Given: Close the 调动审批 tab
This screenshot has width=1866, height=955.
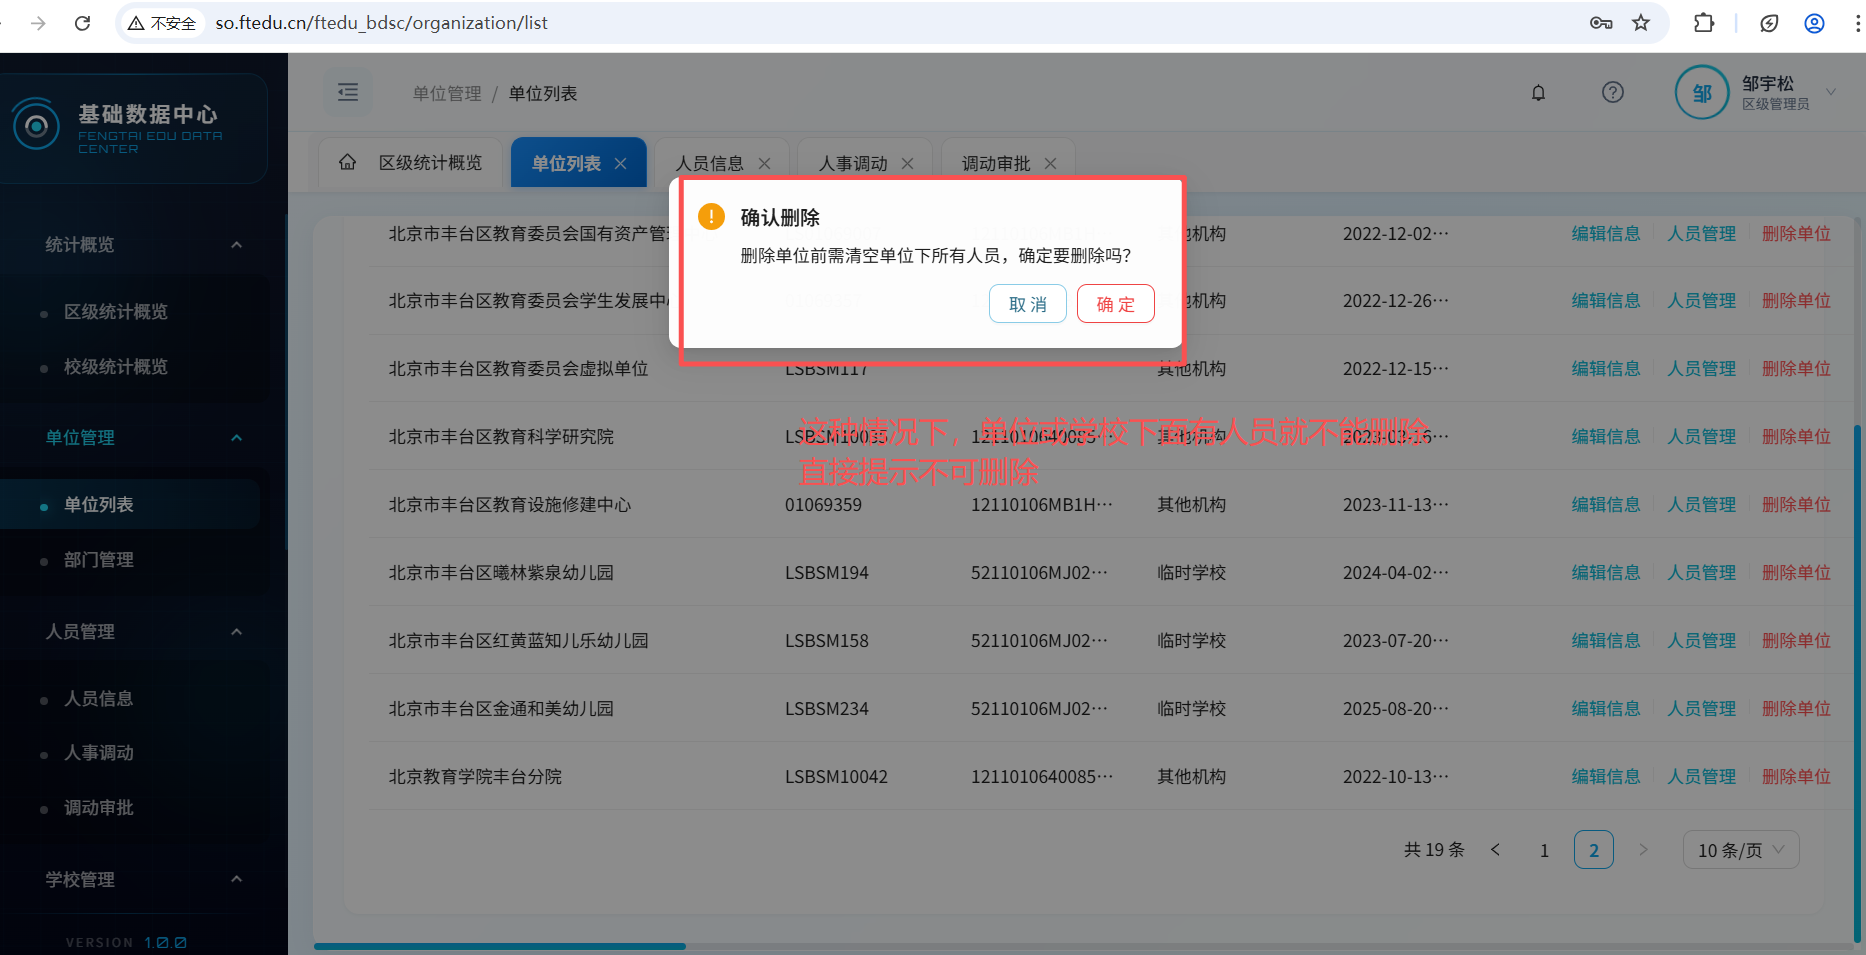Looking at the screenshot, I should (x=1050, y=163).
